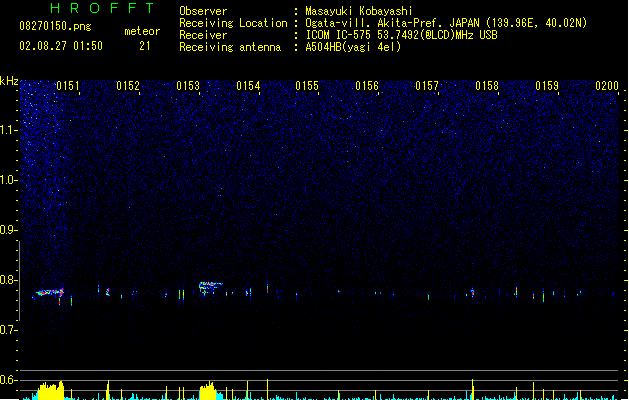Select the Ogata-vill. Akita-Pref. JAPAN location text
This screenshot has height=400, width=629.
point(446,23)
